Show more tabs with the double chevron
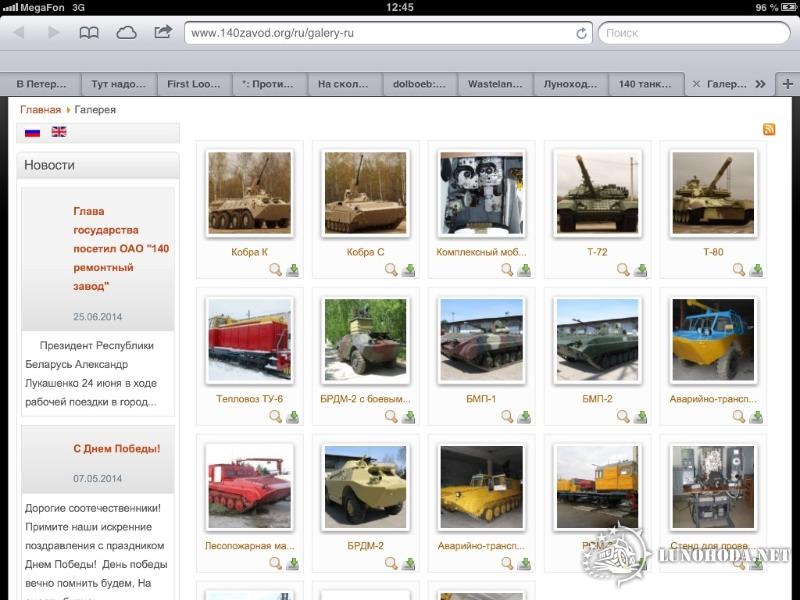Image resolution: width=800 pixels, height=600 pixels. (x=760, y=84)
